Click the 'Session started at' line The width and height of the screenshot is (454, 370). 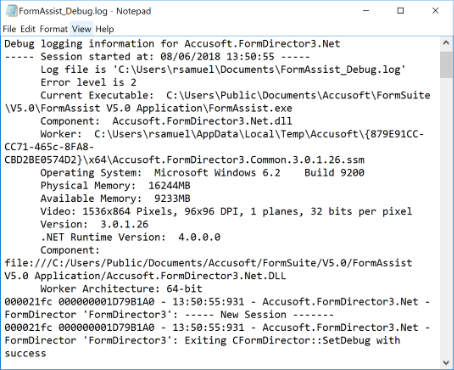[157, 57]
